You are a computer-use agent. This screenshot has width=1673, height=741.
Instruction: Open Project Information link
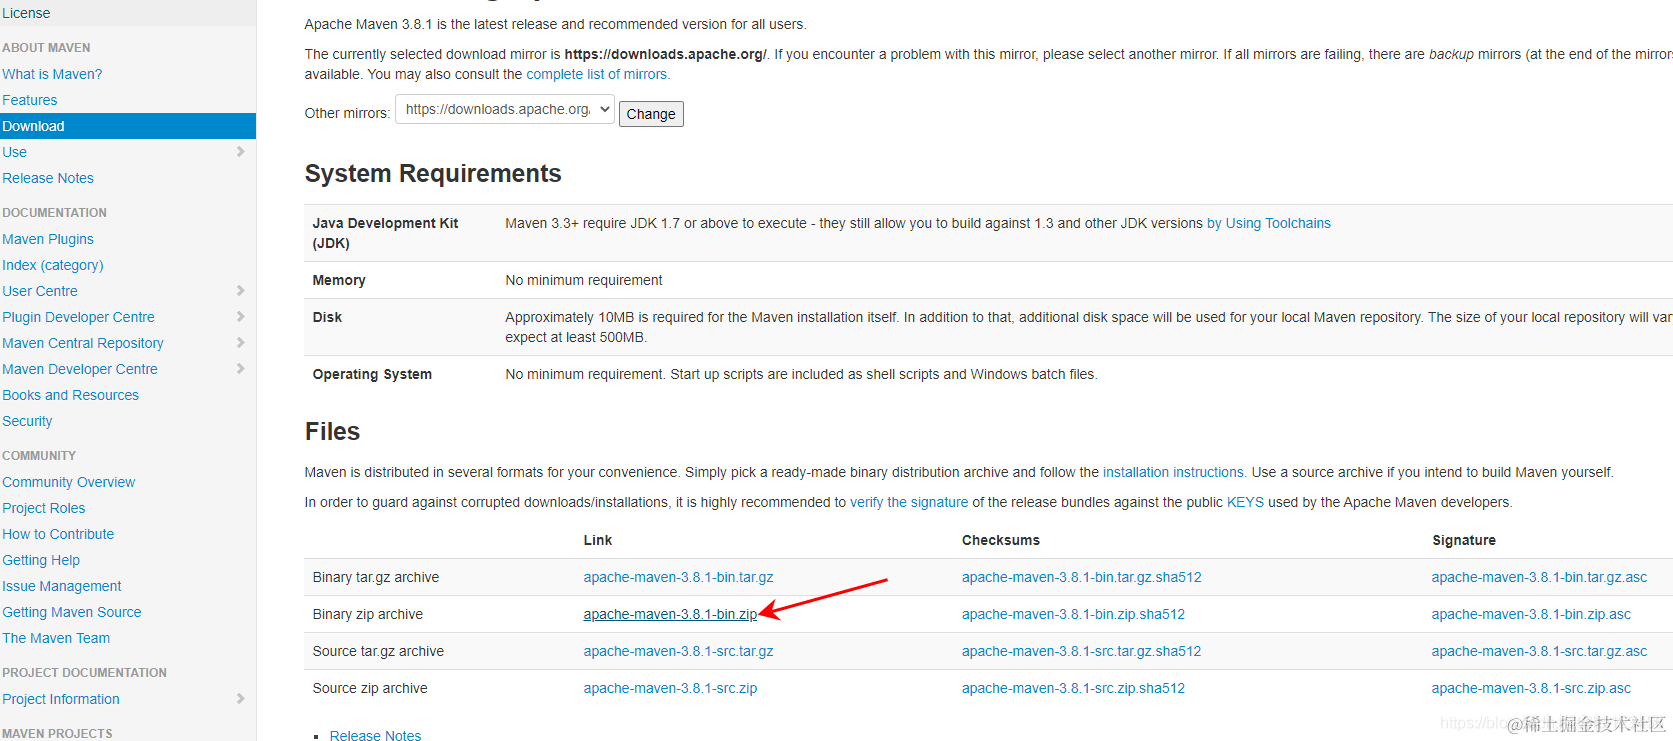point(61,699)
